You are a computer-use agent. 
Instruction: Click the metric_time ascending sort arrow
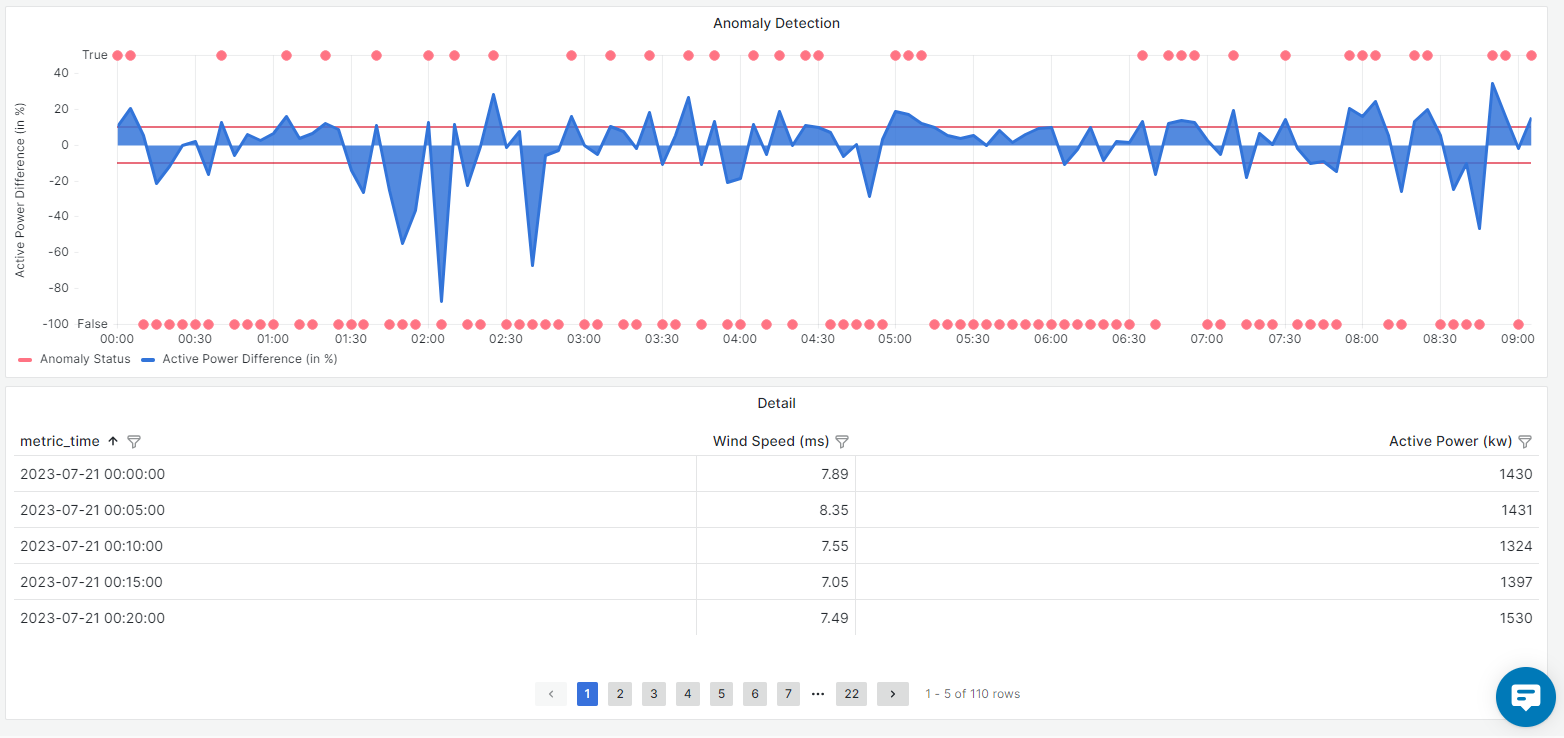point(113,441)
